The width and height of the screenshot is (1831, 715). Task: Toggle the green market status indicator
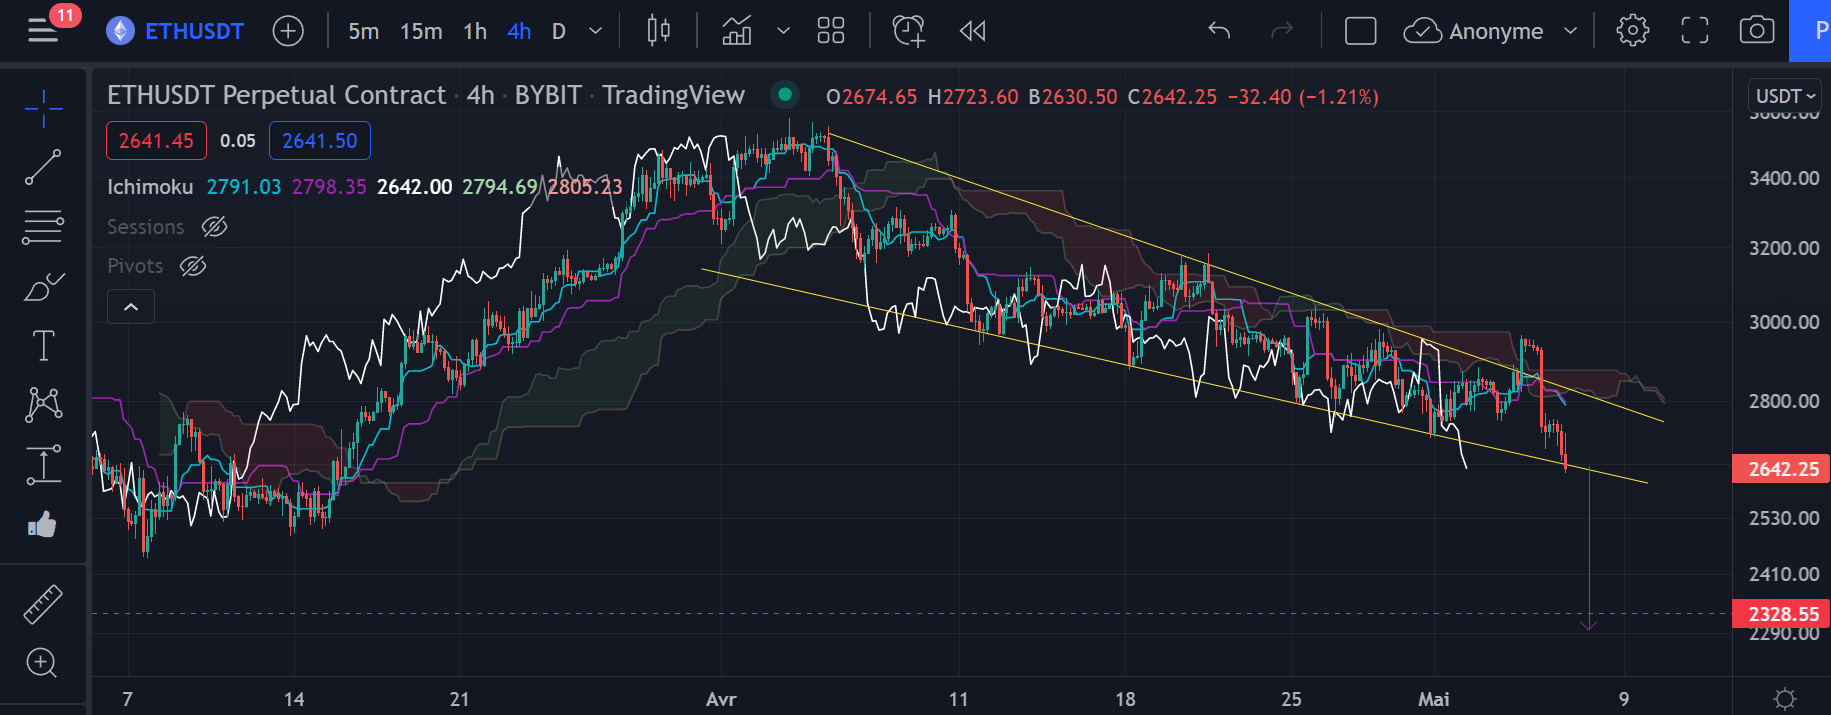click(785, 95)
